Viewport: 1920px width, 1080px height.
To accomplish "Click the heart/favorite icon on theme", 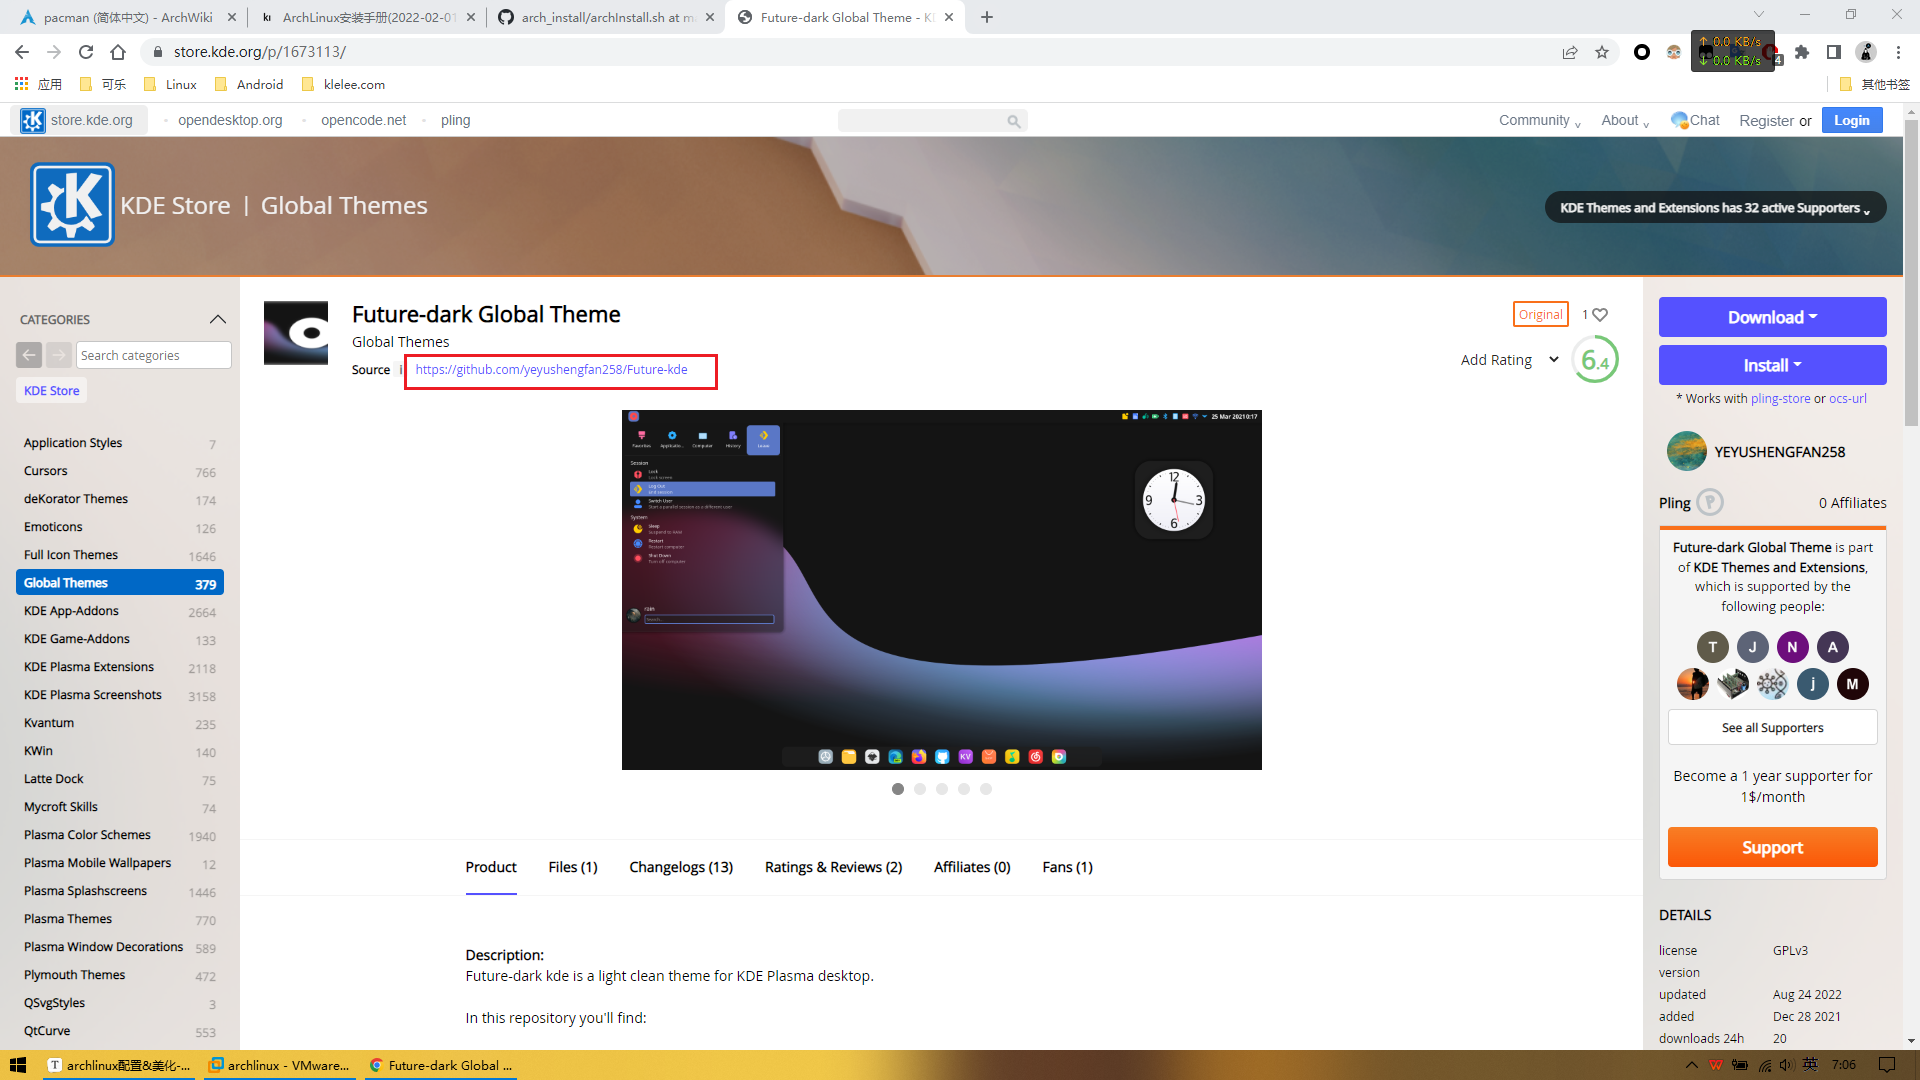I will click(x=1601, y=314).
